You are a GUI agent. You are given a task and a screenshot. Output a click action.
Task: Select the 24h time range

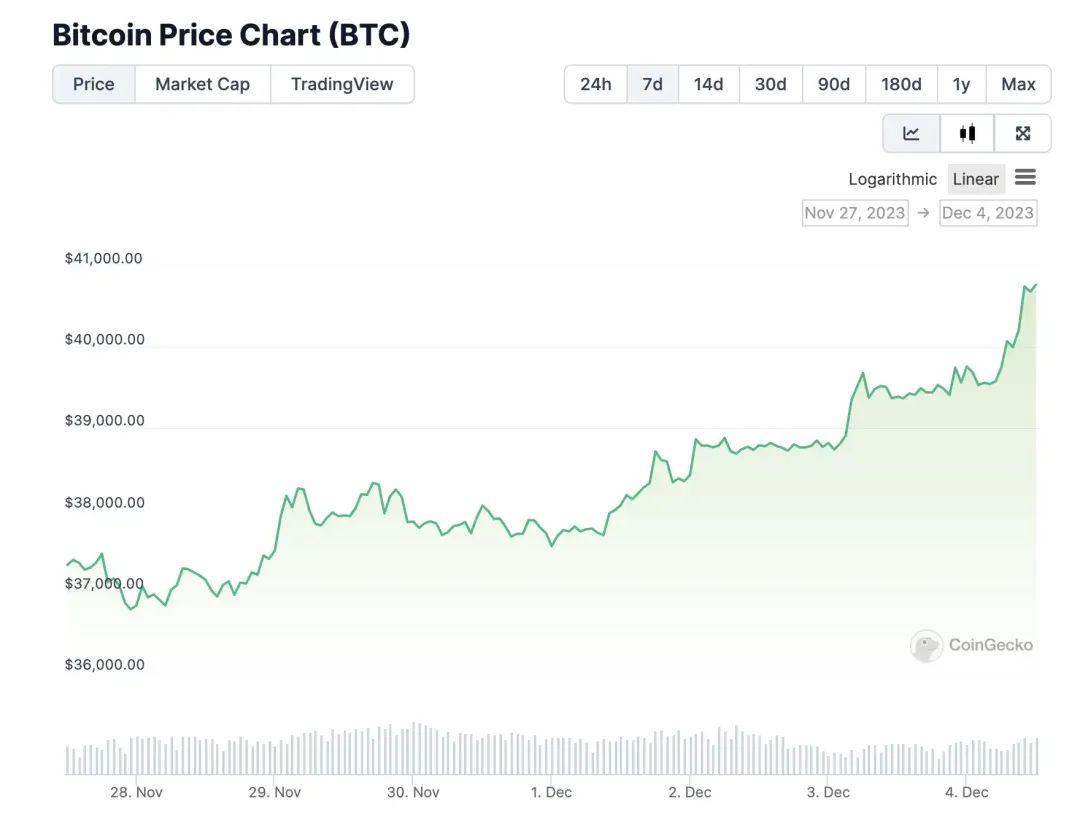tap(596, 84)
